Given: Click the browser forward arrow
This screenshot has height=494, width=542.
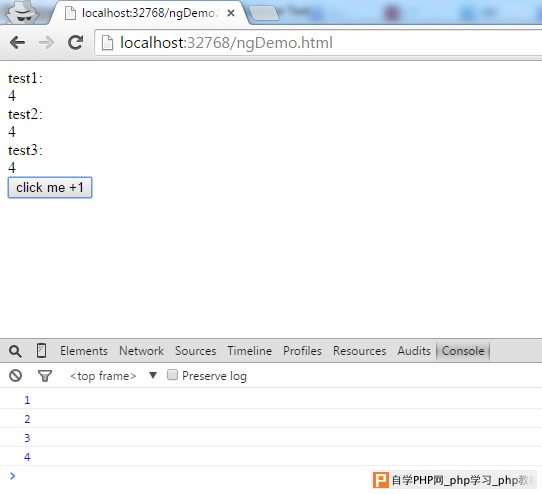Looking at the screenshot, I should [x=46, y=43].
